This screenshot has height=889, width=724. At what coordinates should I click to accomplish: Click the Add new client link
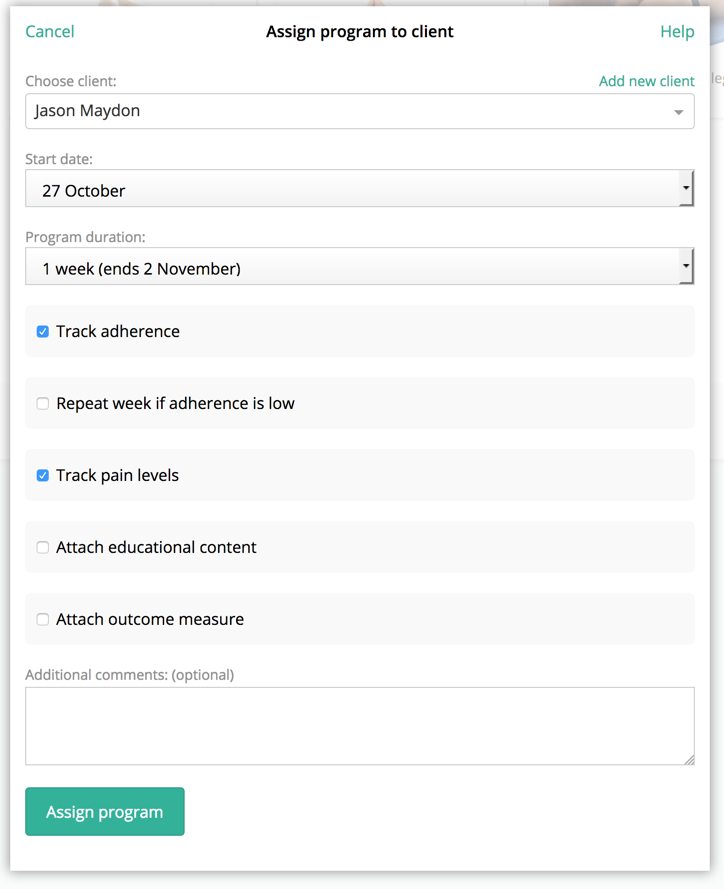point(646,81)
